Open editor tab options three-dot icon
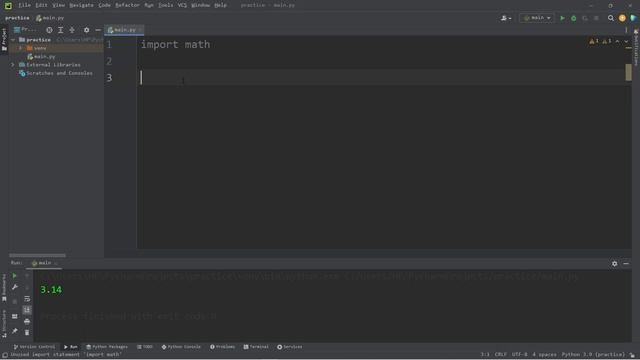640x360 pixels. [626, 30]
